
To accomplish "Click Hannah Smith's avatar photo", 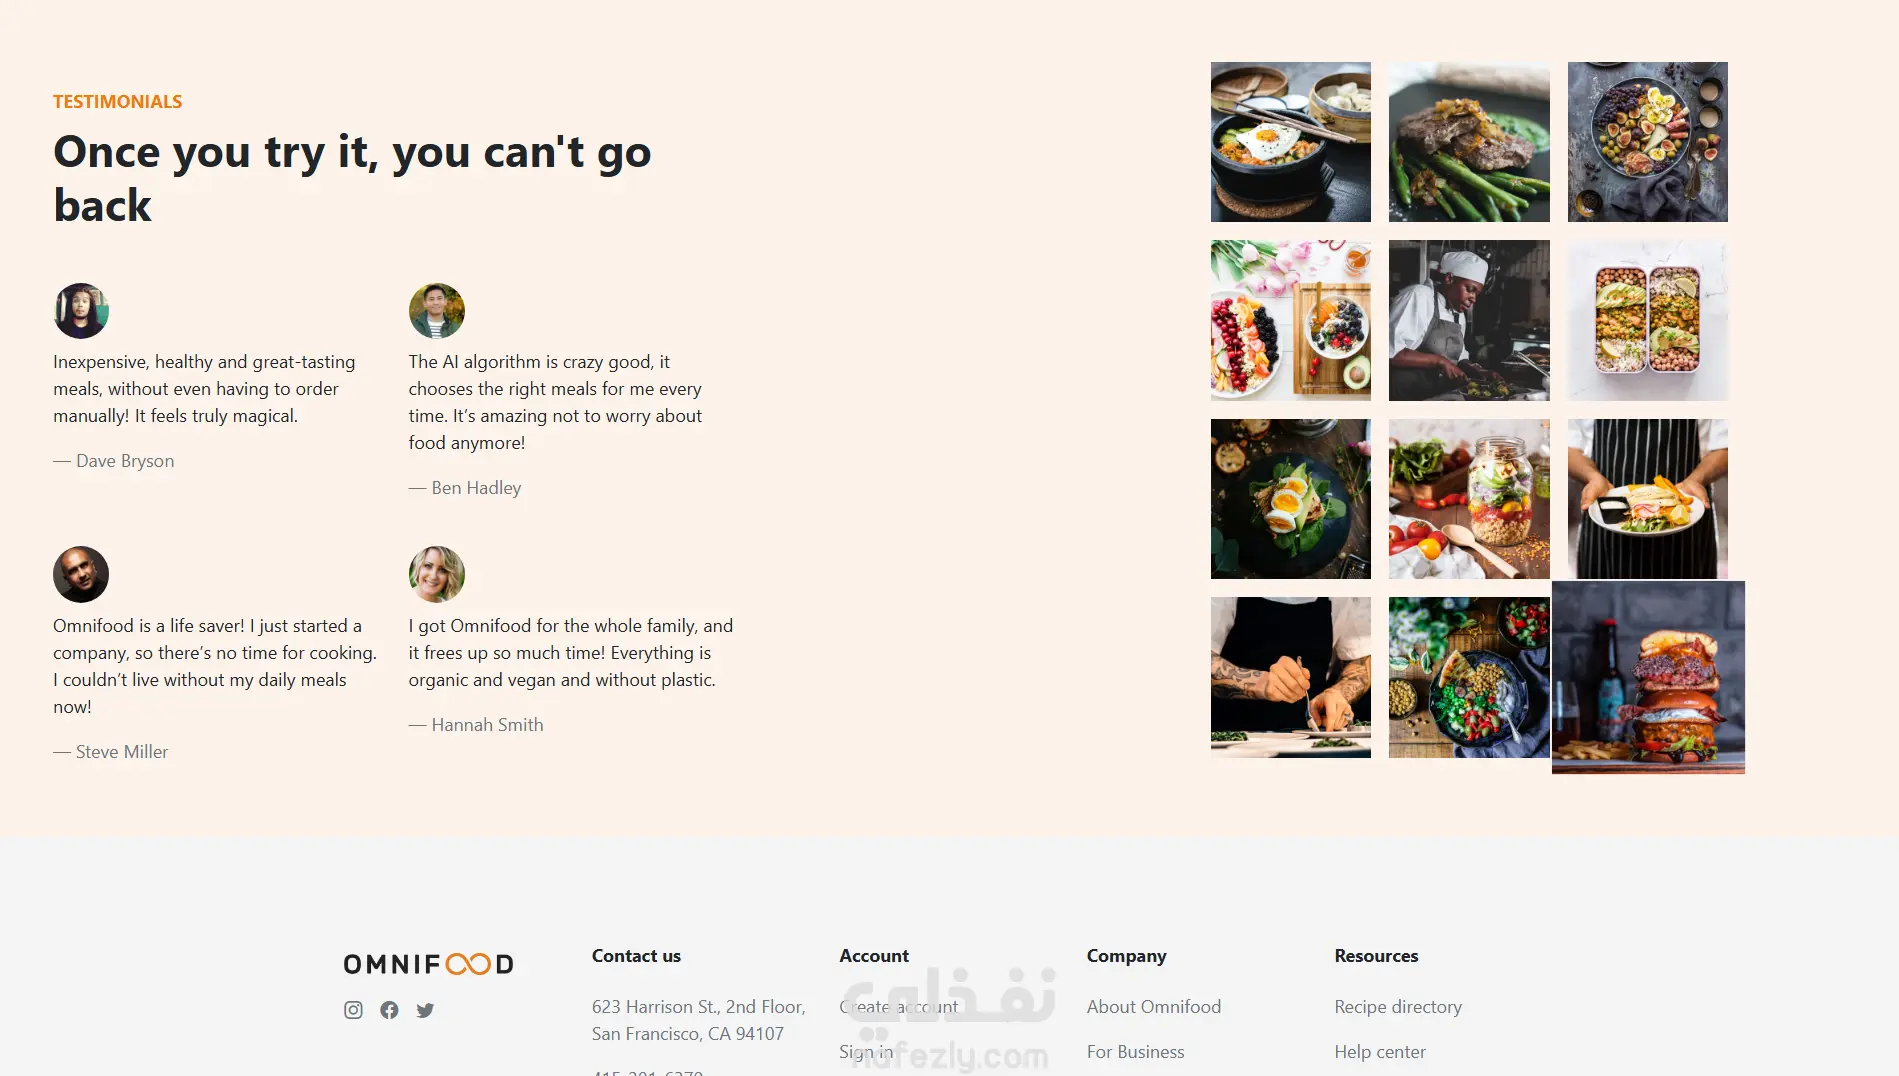I will click(437, 574).
